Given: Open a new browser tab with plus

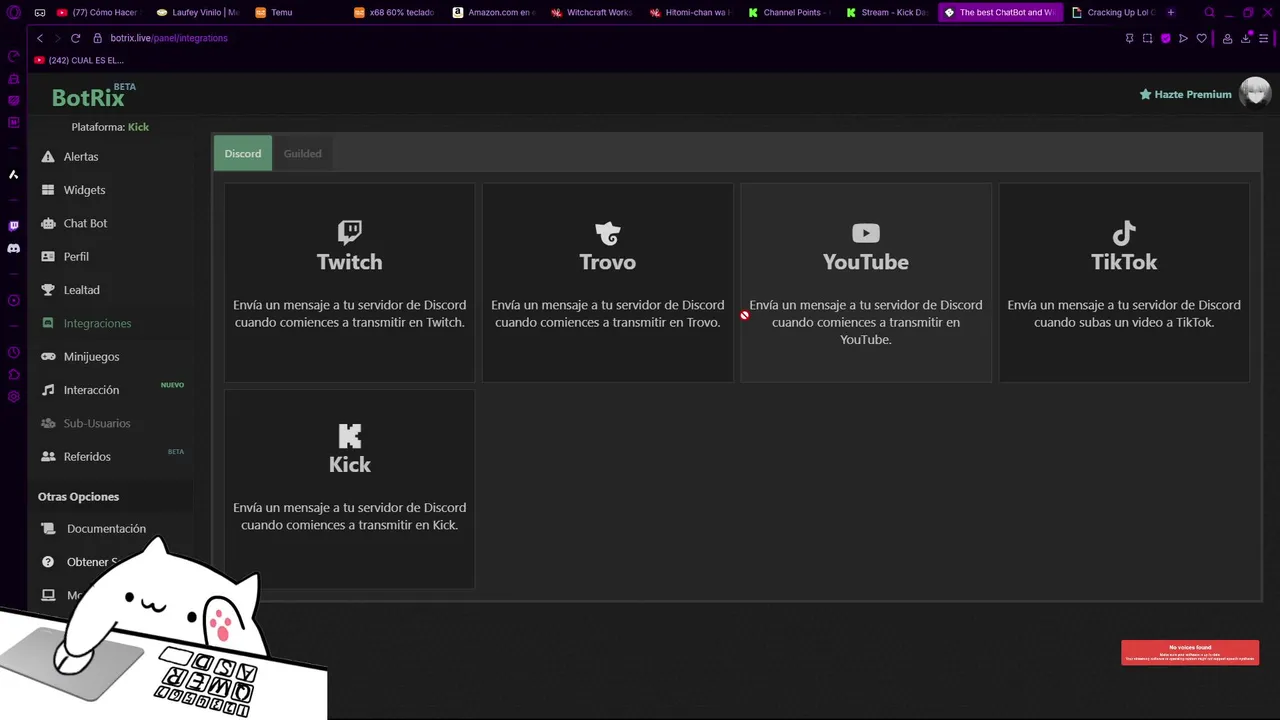Looking at the screenshot, I should click(x=1171, y=13).
